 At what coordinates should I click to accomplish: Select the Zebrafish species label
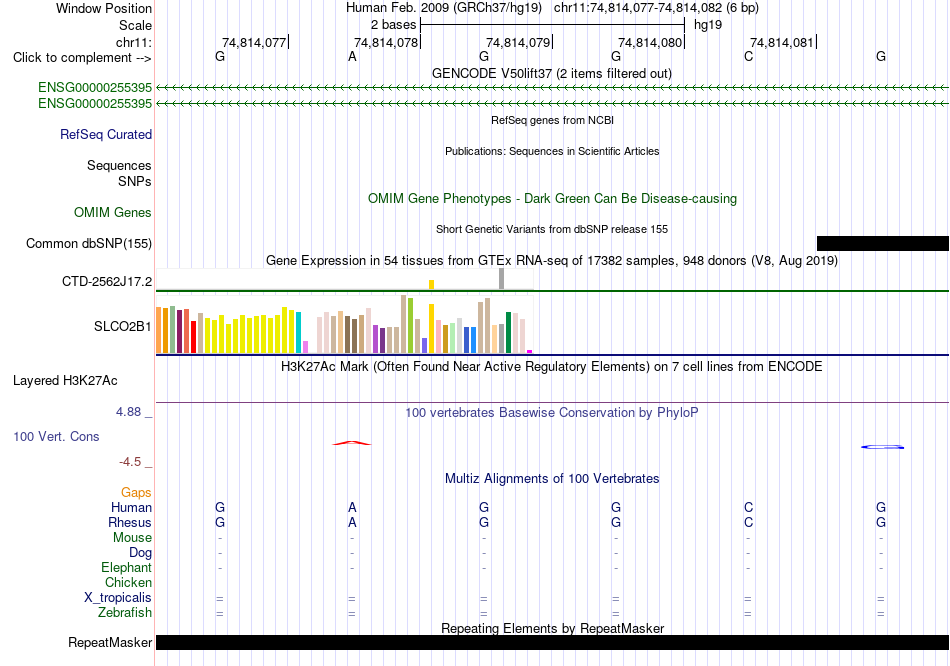coord(125,613)
